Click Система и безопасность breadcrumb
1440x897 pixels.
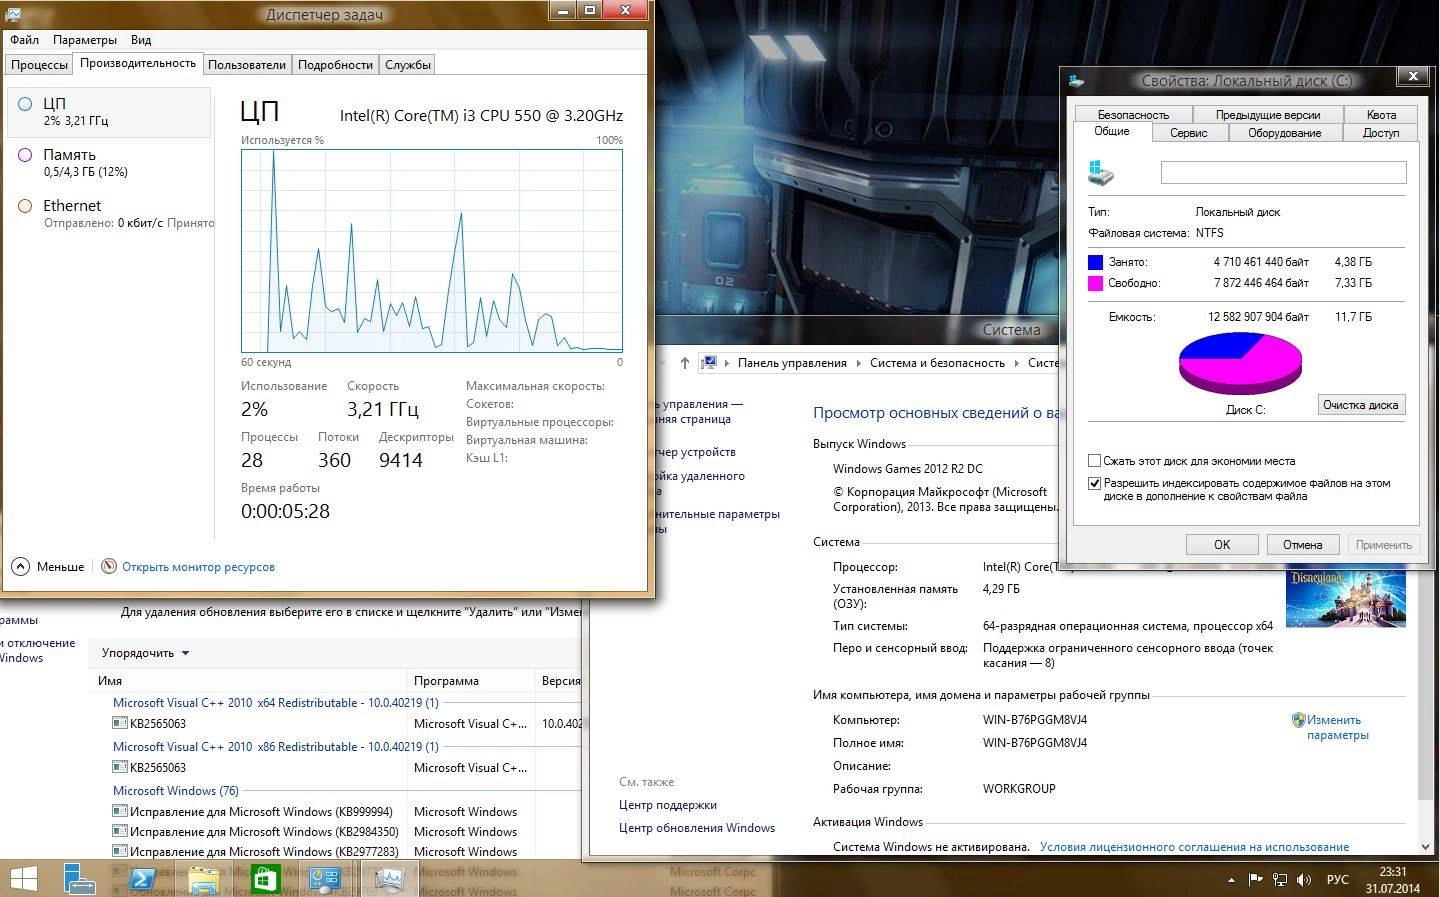pyautogui.click(x=937, y=363)
